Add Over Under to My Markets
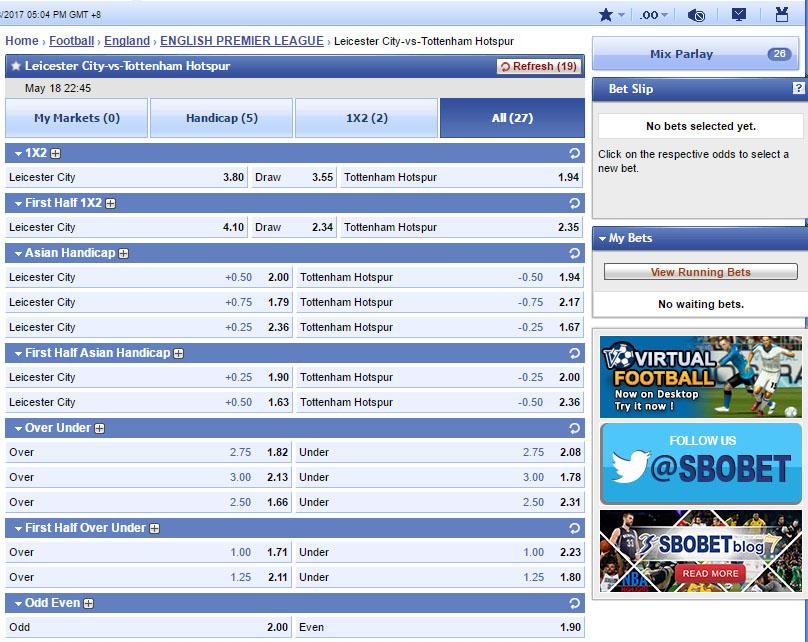The height and width of the screenshot is (642, 808). (99, 429)
